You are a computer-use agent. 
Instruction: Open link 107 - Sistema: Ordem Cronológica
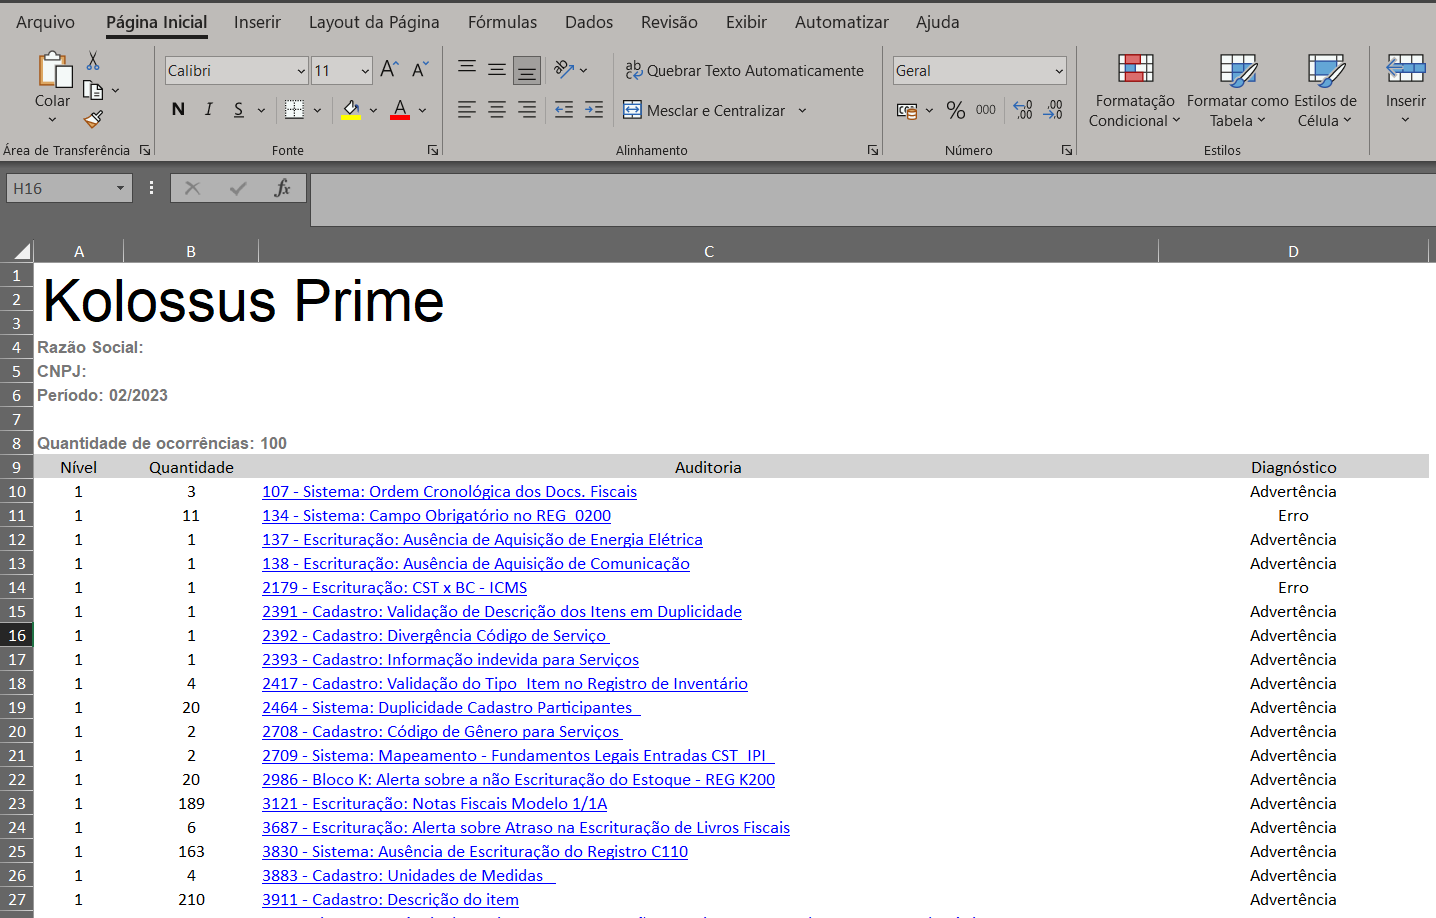449,491
